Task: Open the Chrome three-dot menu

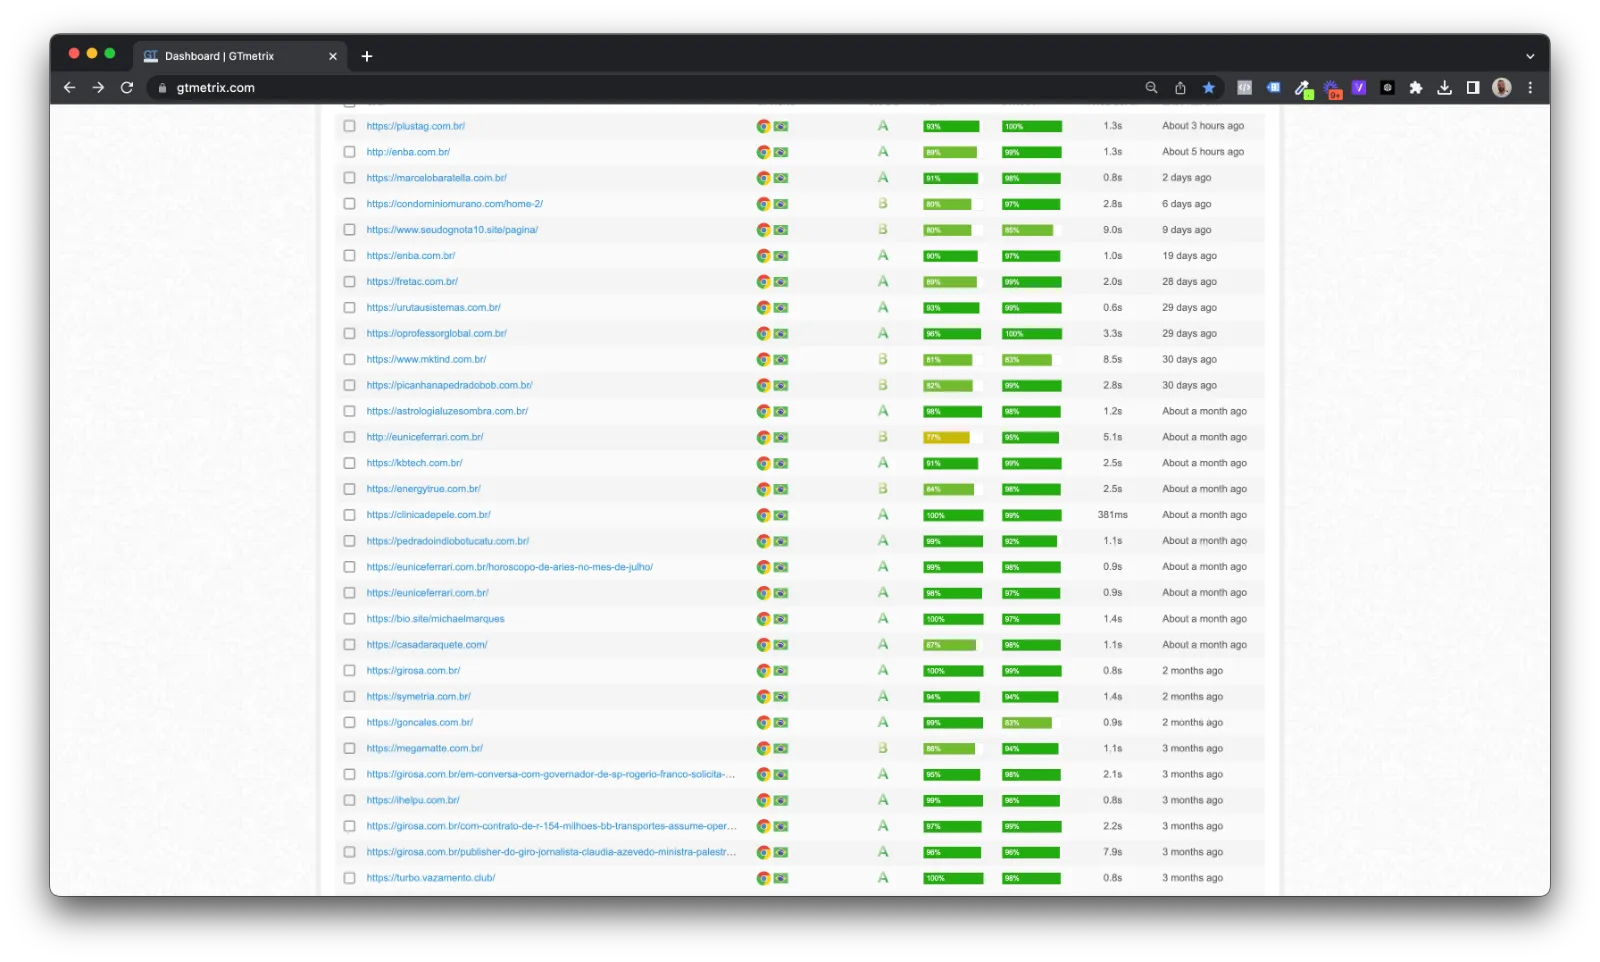Action: click(1530, 88)
